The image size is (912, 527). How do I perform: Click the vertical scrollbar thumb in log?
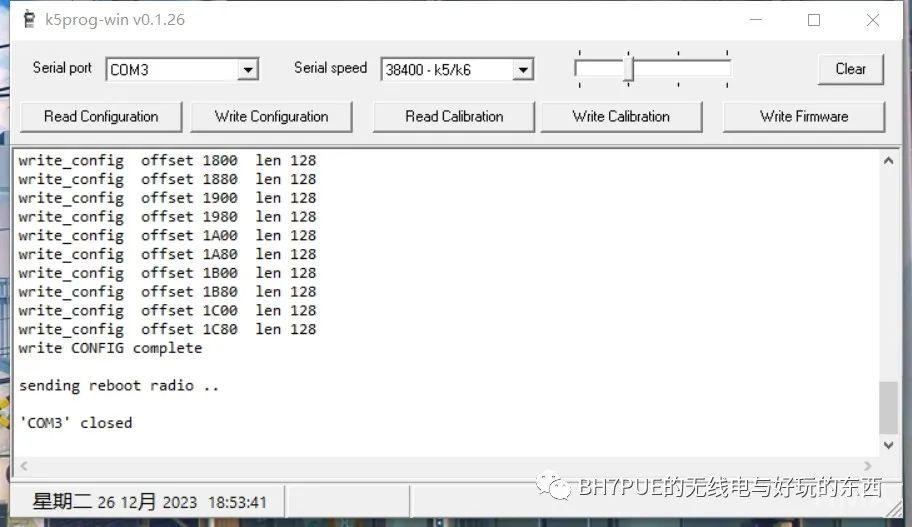pyautogui.click(x=888, y=407)
